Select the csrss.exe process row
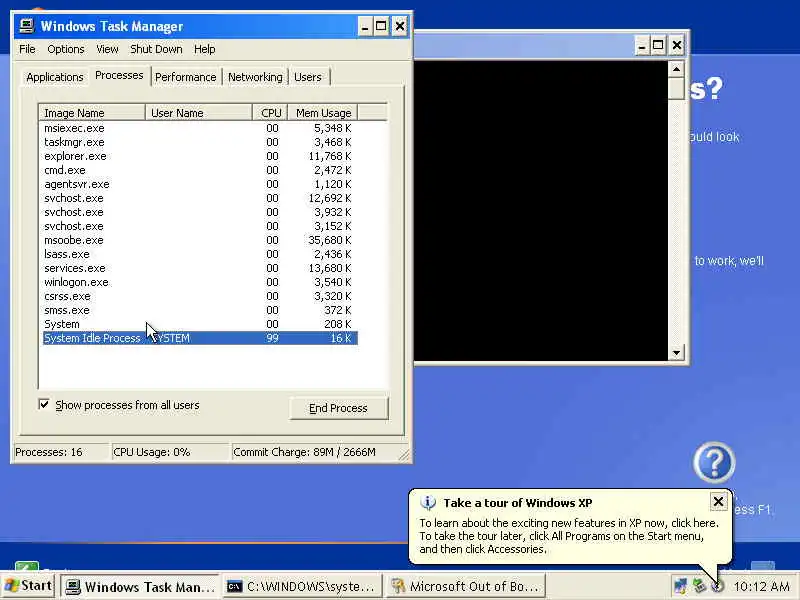The width and height of the screenshot is (800, 600). click(x=200, y=296)
